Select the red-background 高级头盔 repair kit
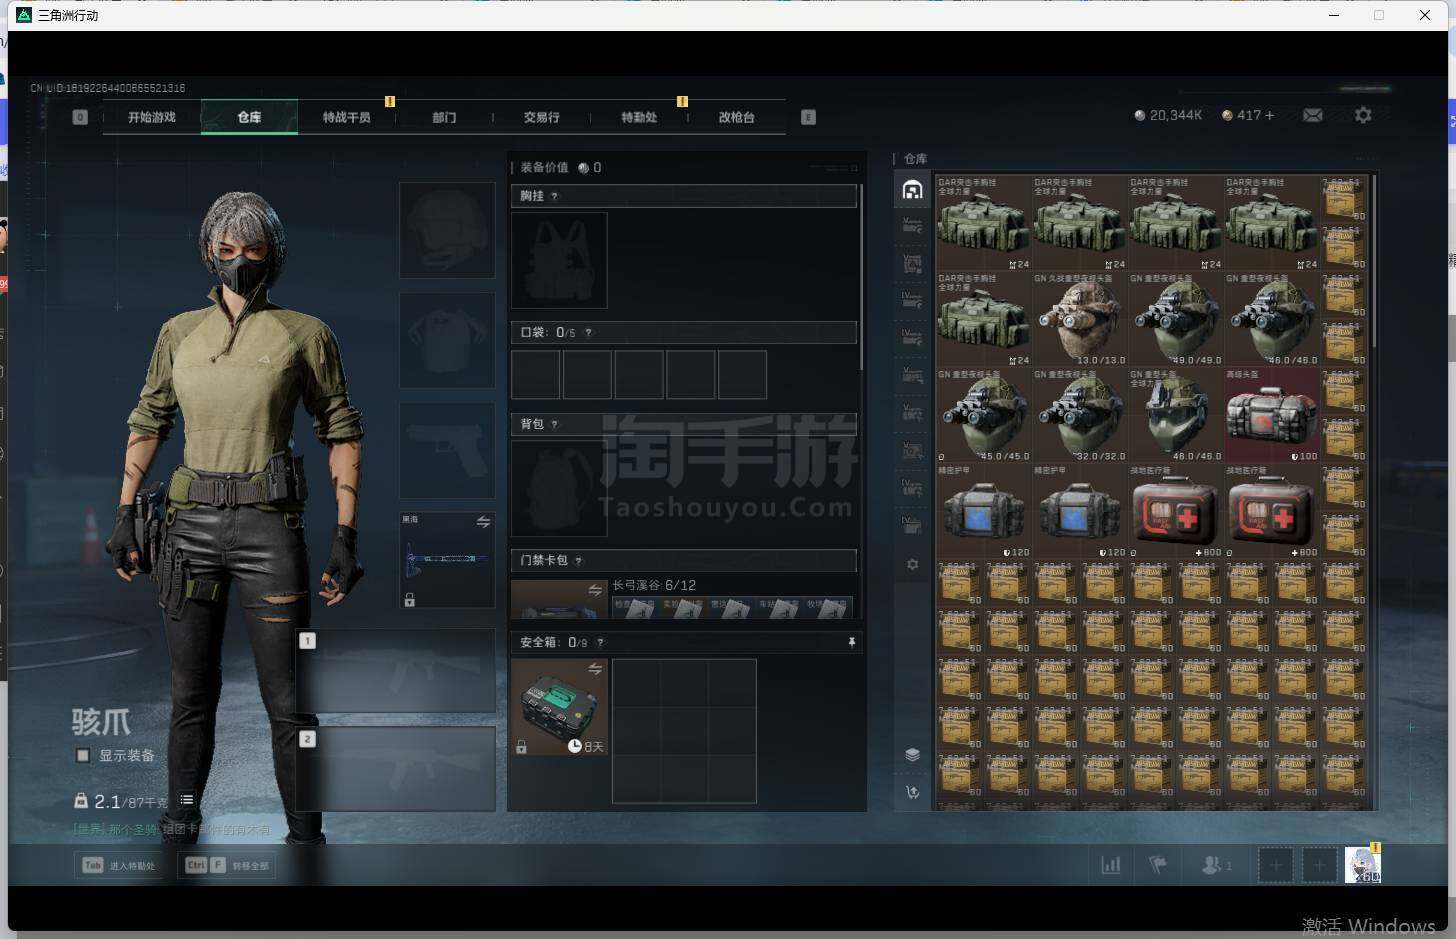Image resolution: width=1456 pixels, height=939 pixels. click(x=1272, y=415)
